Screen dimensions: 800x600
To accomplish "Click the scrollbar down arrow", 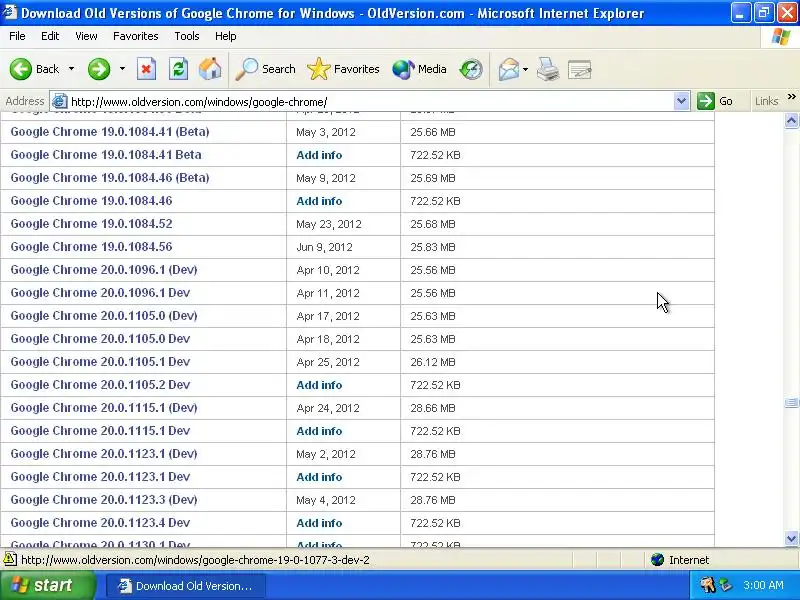I will pyautogui.click(x=791, y=538).
